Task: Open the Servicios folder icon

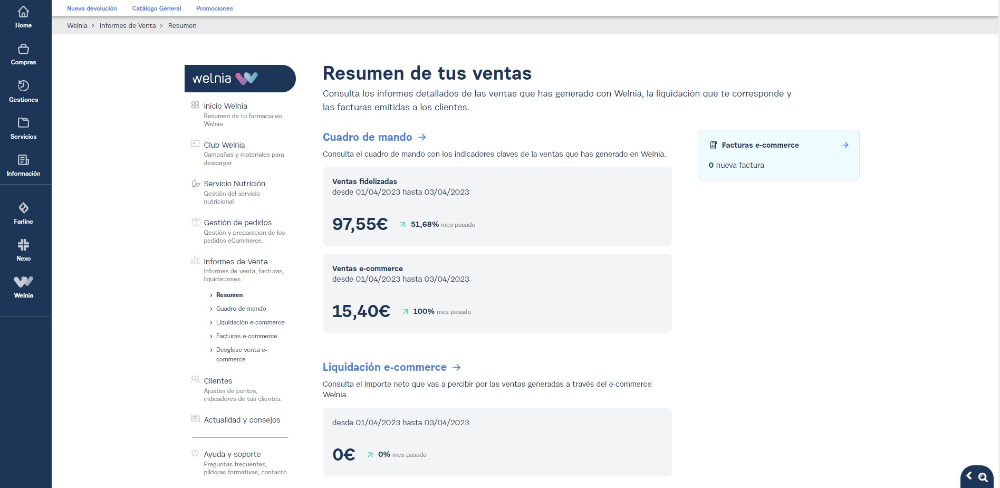Action: pos(24,122)
